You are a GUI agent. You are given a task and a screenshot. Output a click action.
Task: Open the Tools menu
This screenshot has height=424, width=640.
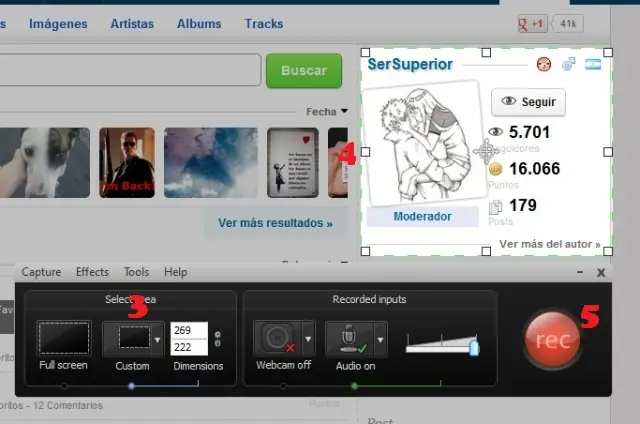[136, 272]
